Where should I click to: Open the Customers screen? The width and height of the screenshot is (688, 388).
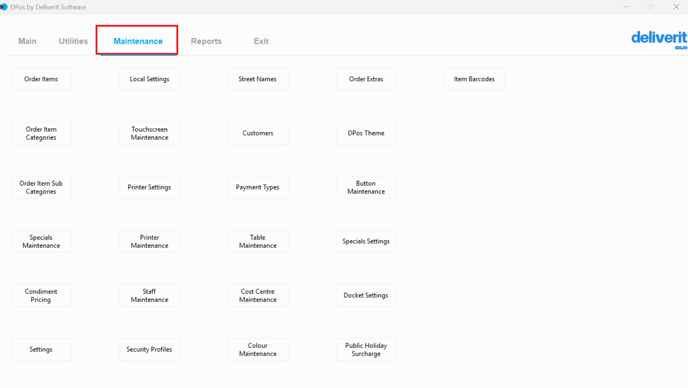[x=258, y=133]
